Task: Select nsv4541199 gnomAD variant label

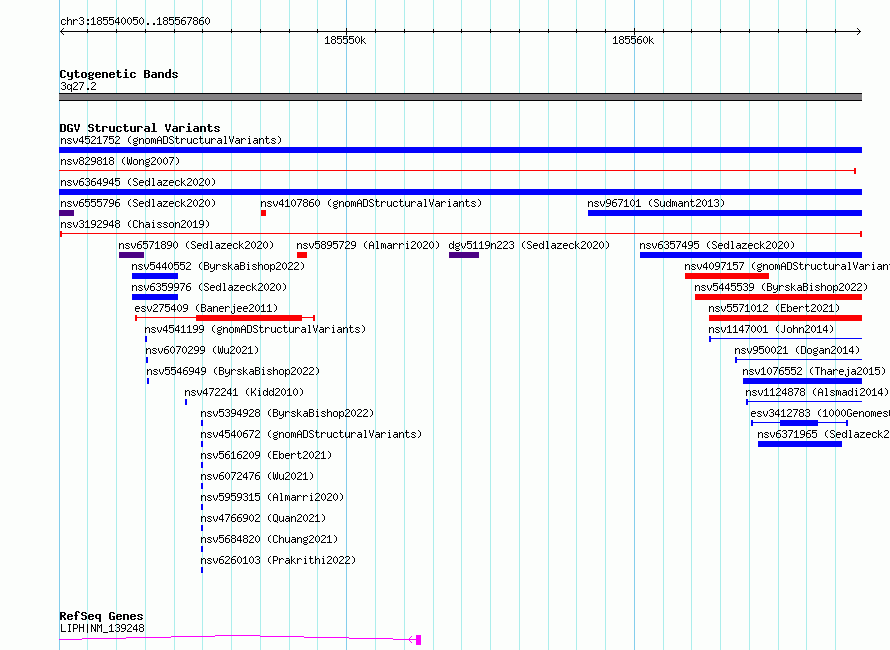Action: click(x=255, y=329)
